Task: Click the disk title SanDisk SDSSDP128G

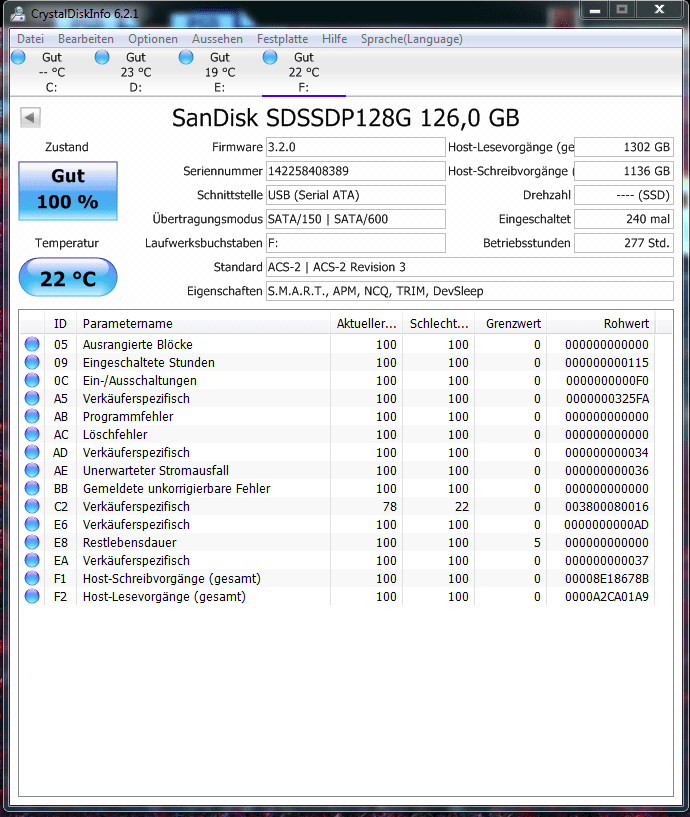Action: point(346,118)
